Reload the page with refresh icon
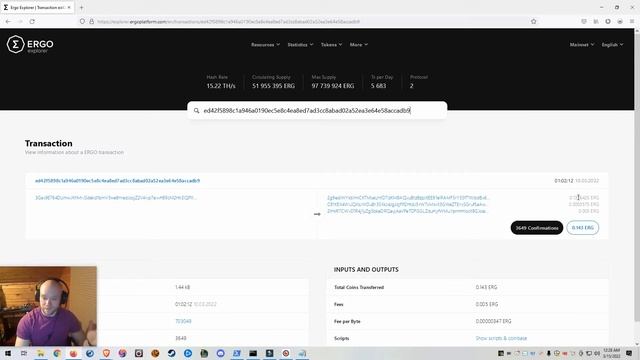 point(32,21)
